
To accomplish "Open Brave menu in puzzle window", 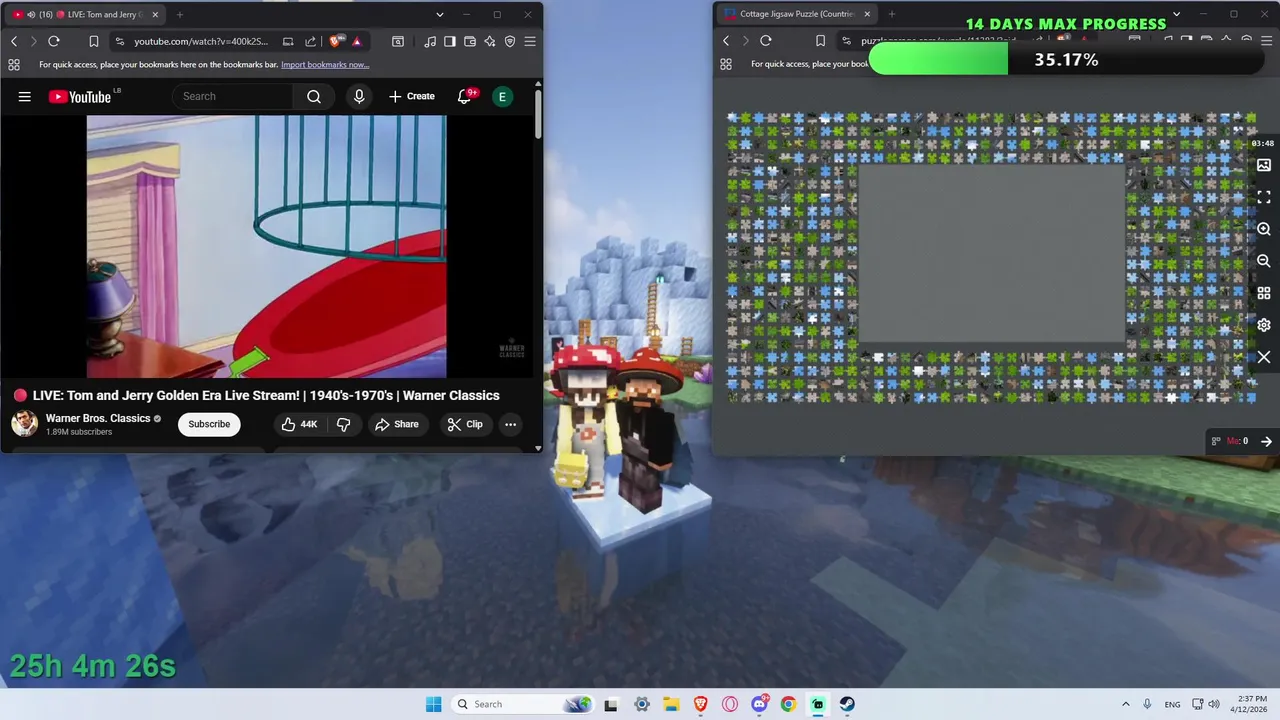I will 1267,41.
